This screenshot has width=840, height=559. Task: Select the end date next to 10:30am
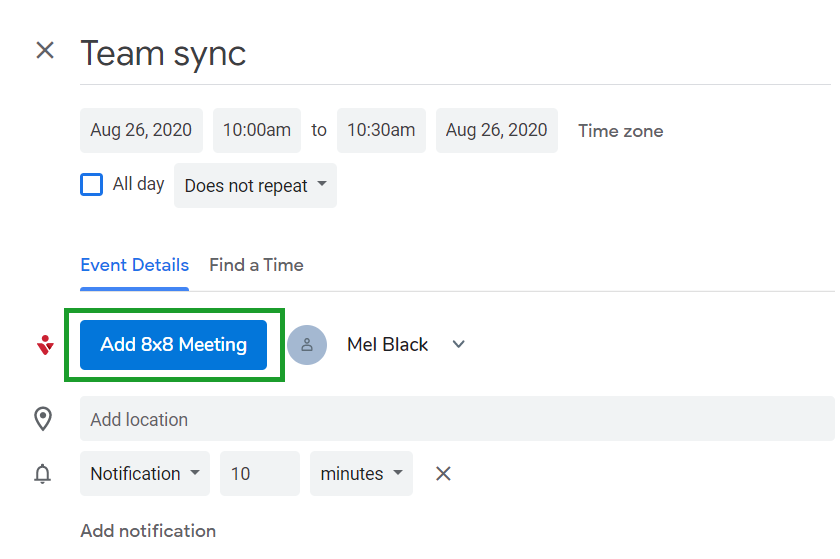tap(497, 130)
